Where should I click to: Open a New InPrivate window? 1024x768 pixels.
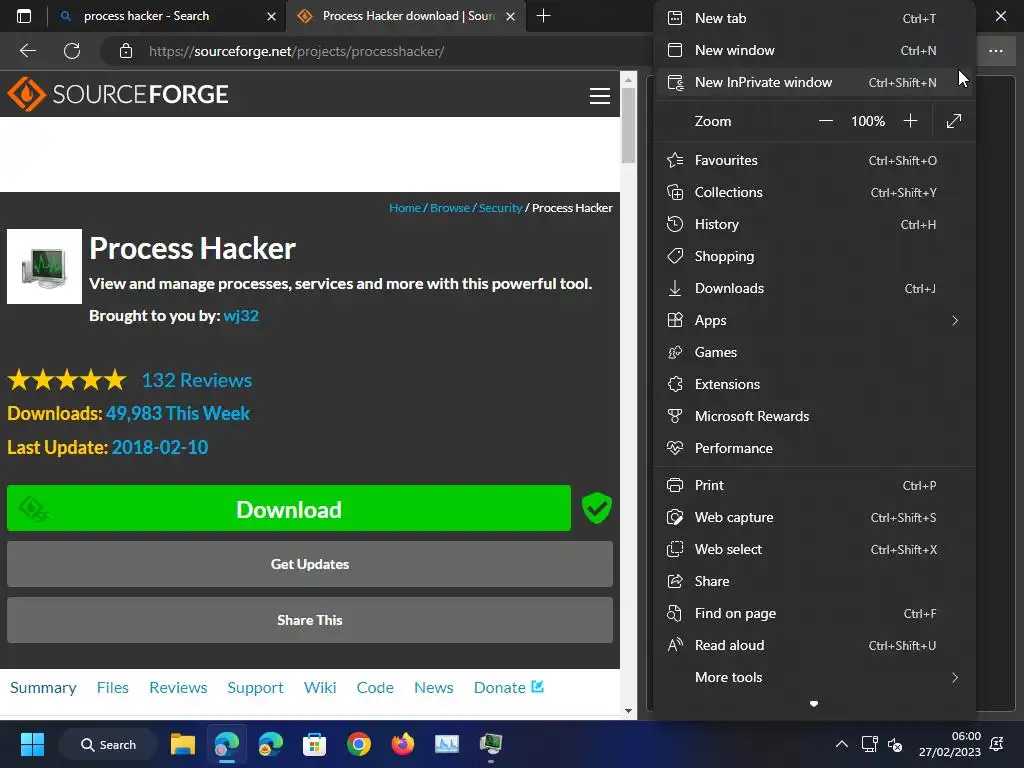(x=814, y=82)
